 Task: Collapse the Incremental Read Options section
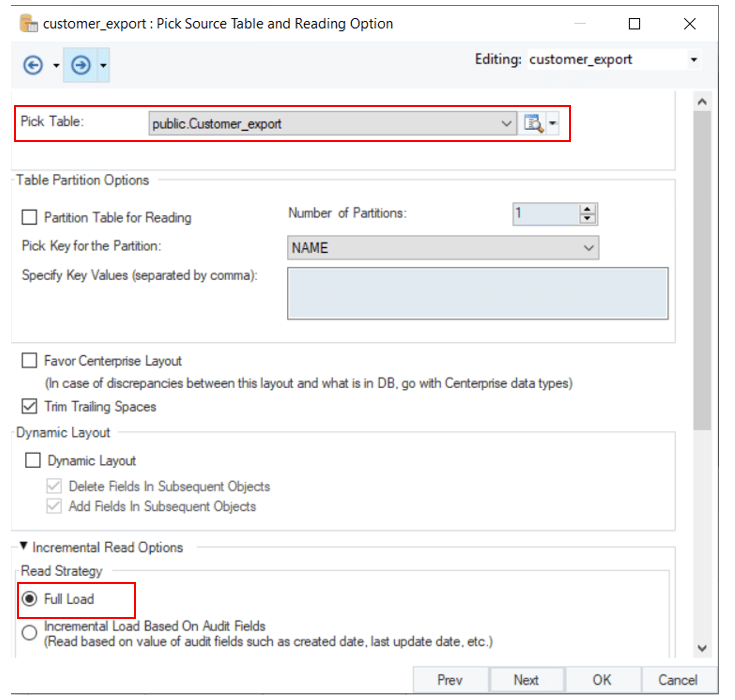pyautogui.click(x=23, y=546)
